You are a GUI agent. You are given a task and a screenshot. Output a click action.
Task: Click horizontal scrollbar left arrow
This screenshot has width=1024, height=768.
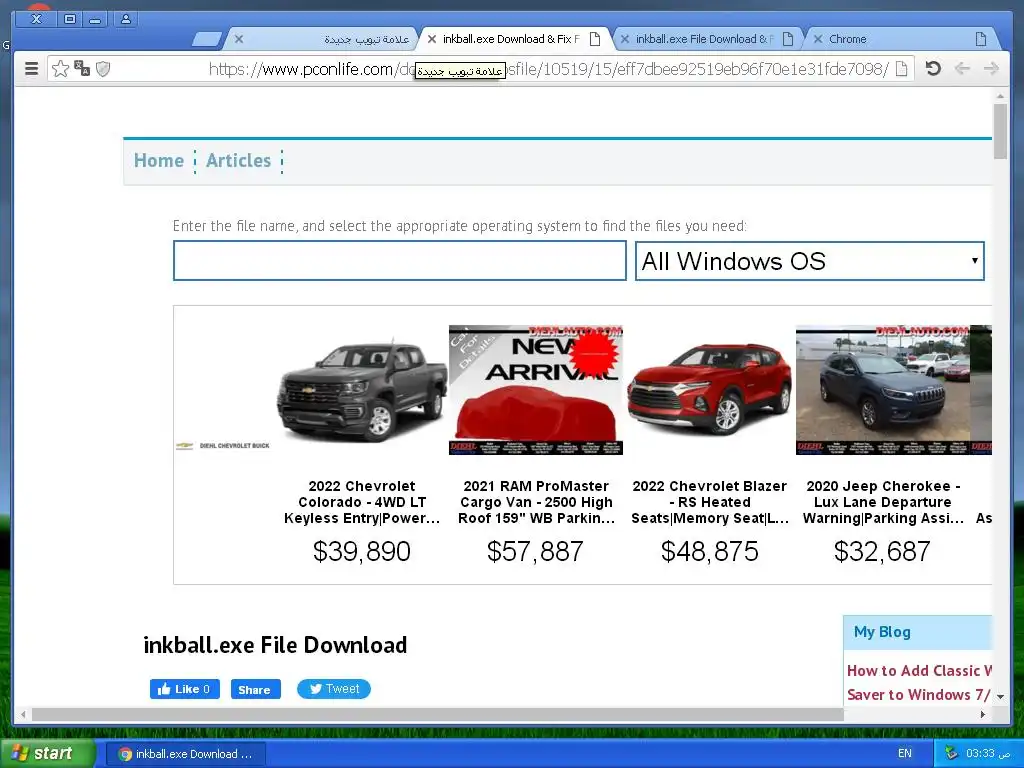[x=23, y=714]
